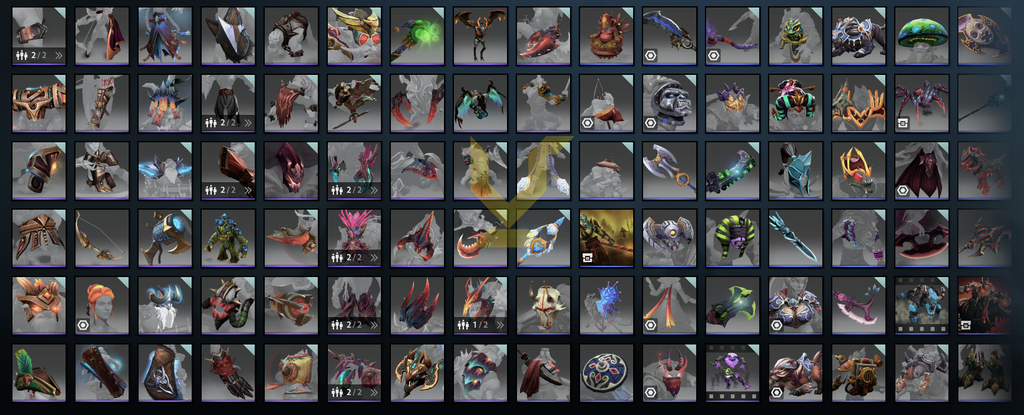Expand set chevron on wrist bracer item
This screenshot has width=1024, height=415.
pos(58,56)
